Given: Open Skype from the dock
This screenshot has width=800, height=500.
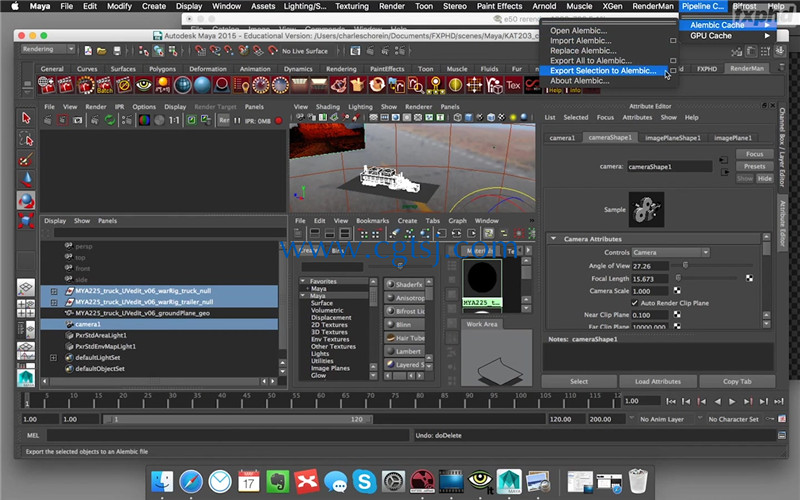Looking at the screenshot, I should pos(364,481).
